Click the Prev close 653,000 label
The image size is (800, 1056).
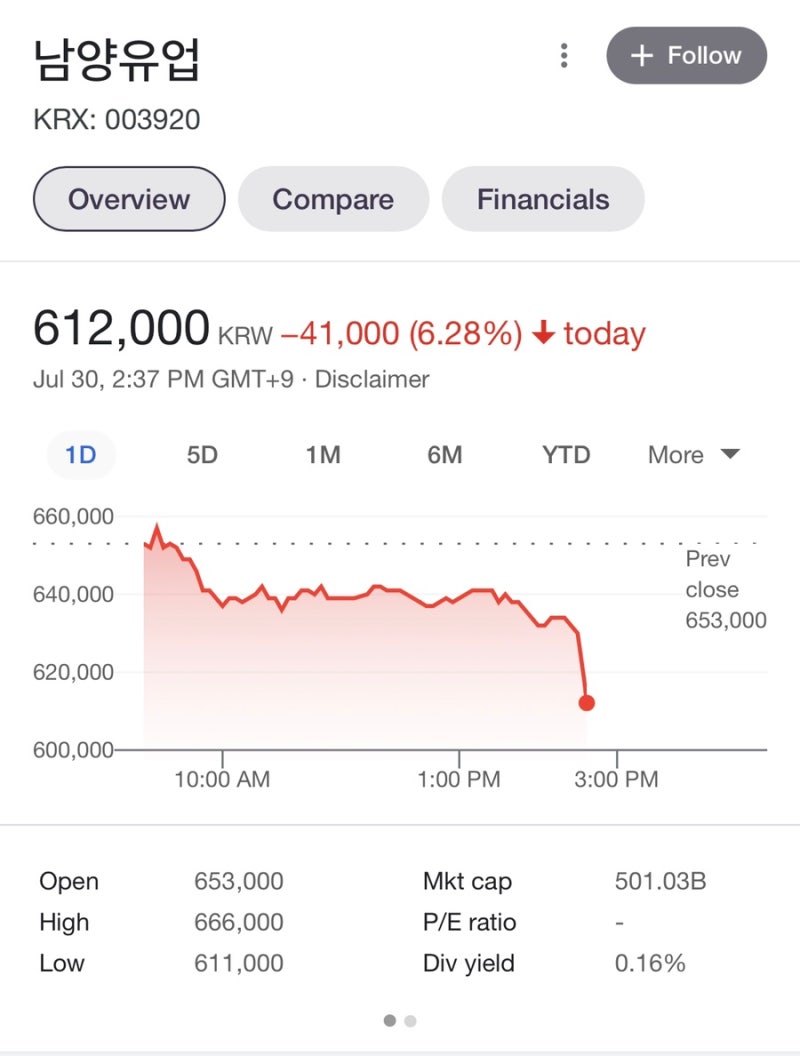click(725, 590)
